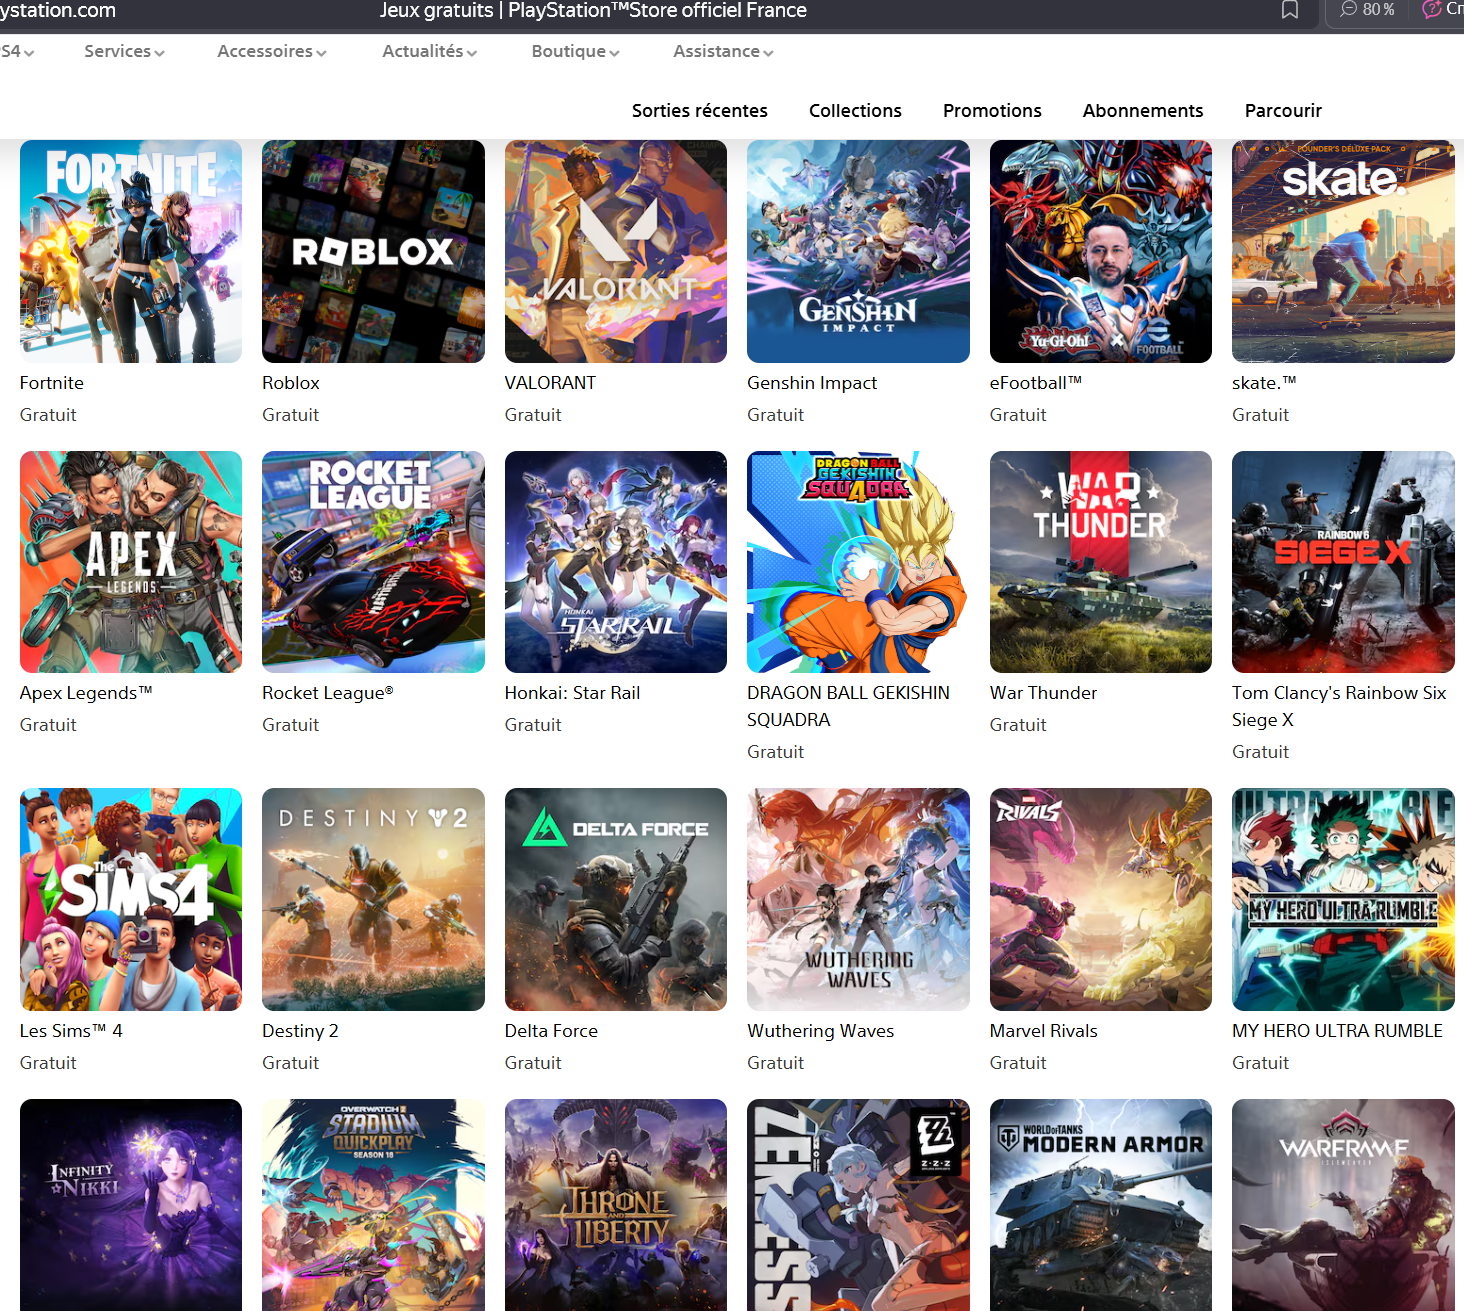Screen dimensions: 1464x1311
Task: Click the bookmark icon in the browser bar
Action: [1290, 10]
